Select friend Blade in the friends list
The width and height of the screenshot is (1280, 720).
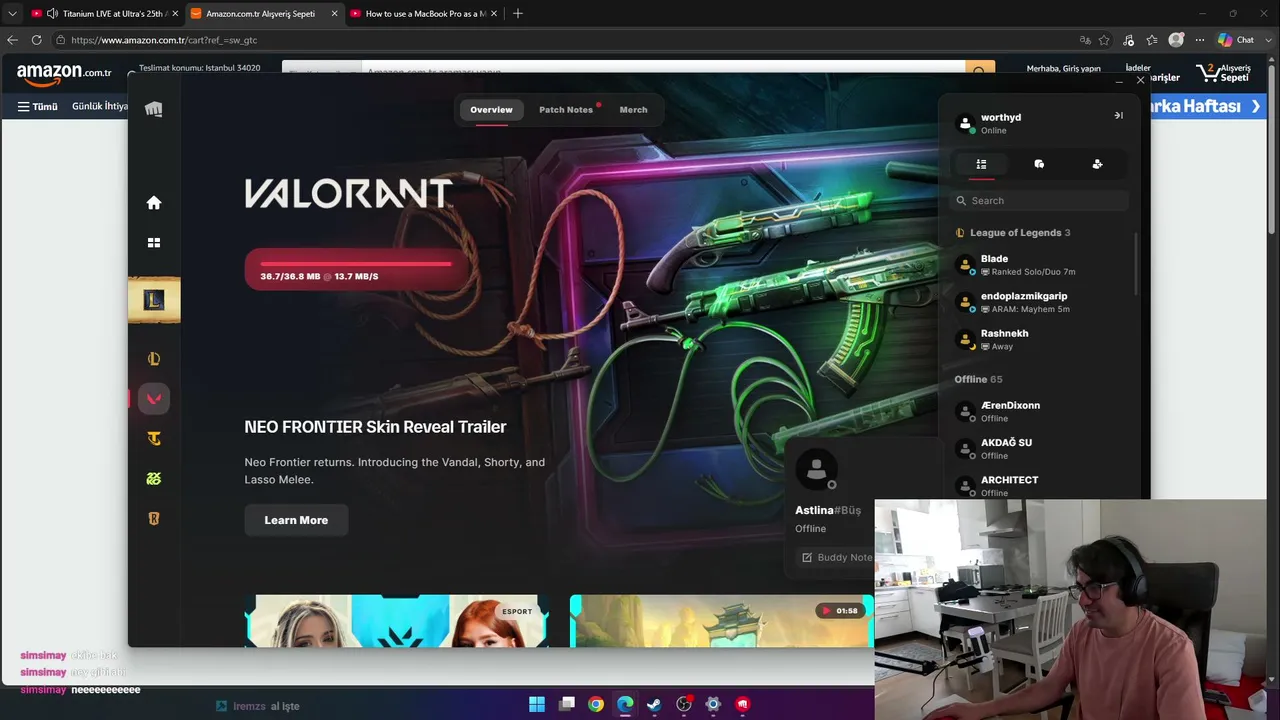coord(1041,265)
